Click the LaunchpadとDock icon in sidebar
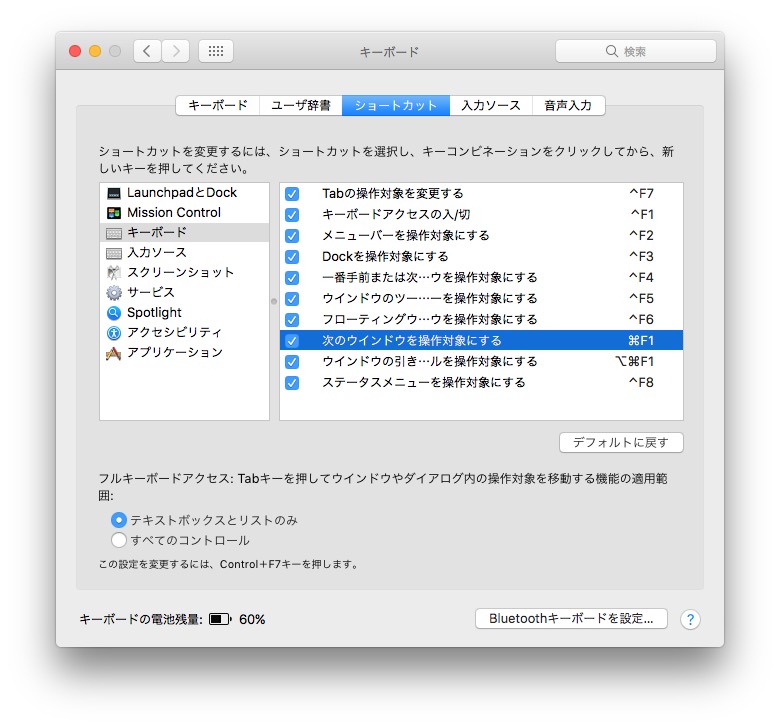The image size is (780, 727). click(x=114, y=193)
